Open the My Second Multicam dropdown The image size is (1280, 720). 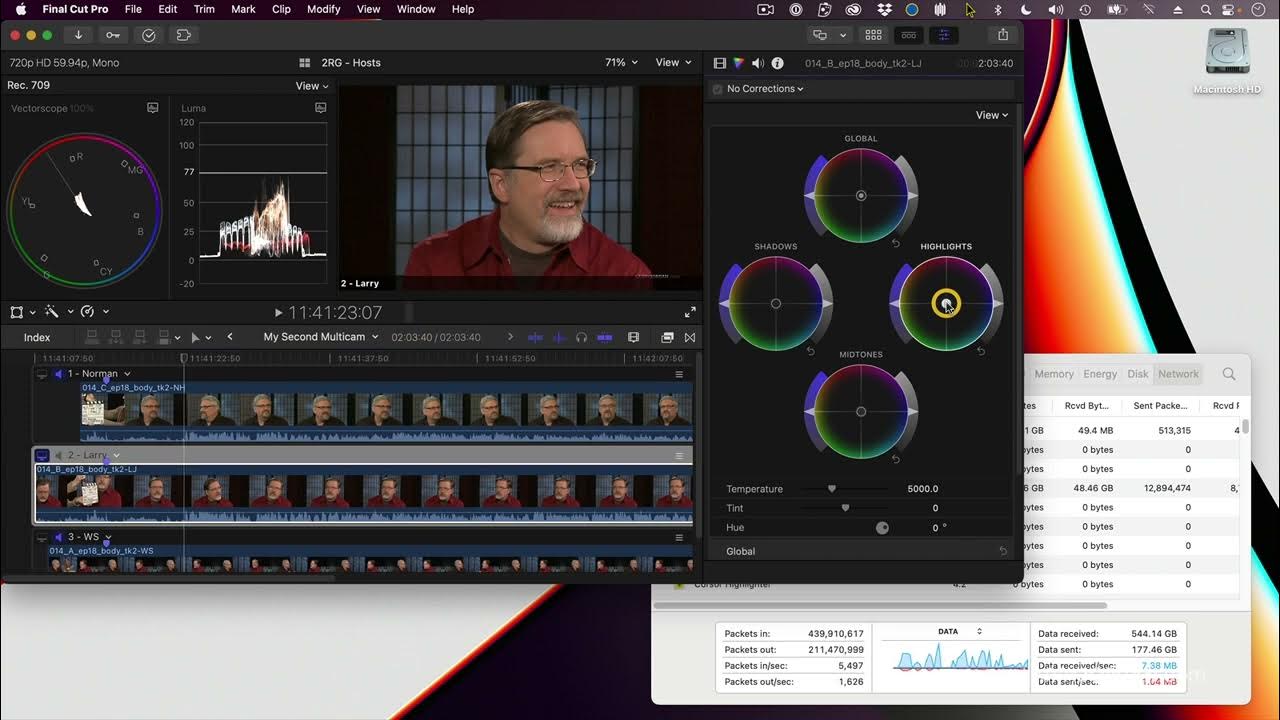click(x=321, y=337)
